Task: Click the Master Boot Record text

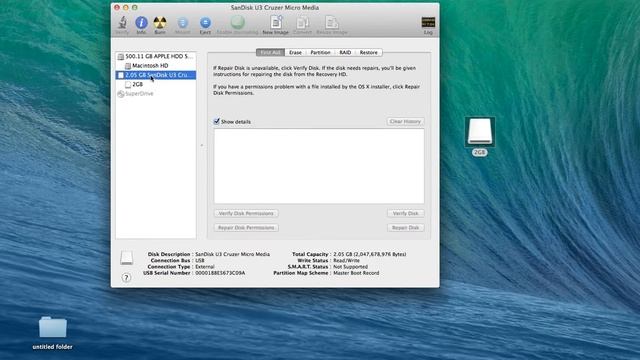Action: click(x=356, y=273)
